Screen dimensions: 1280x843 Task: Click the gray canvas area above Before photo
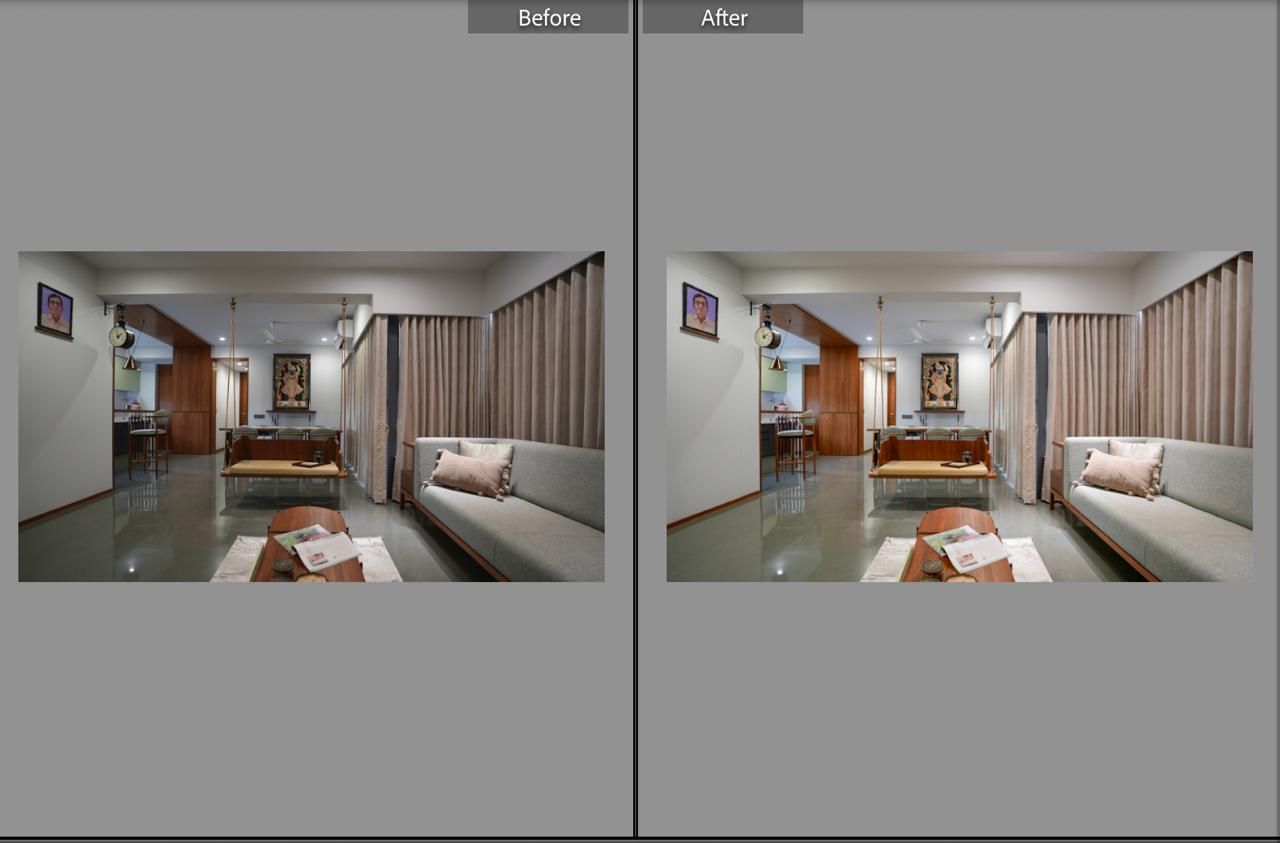311,142
